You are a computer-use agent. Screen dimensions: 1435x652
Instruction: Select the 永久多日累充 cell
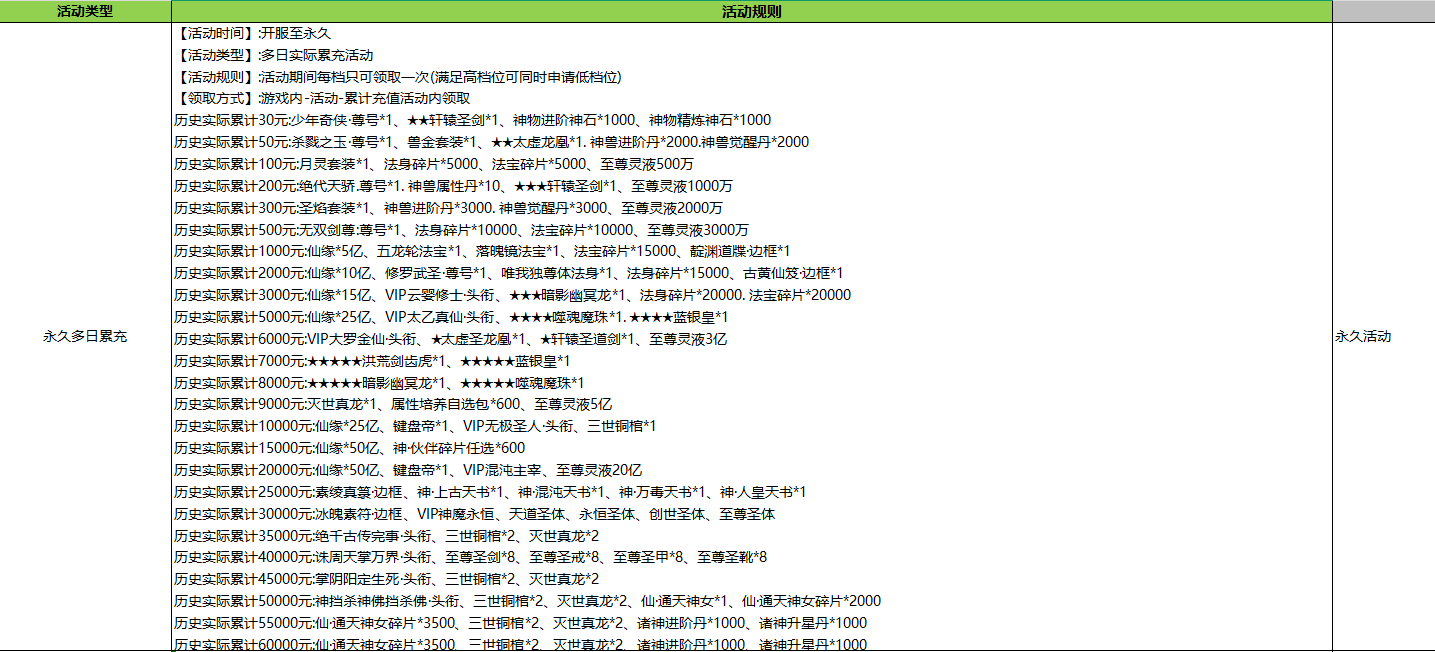pos(85,337)
